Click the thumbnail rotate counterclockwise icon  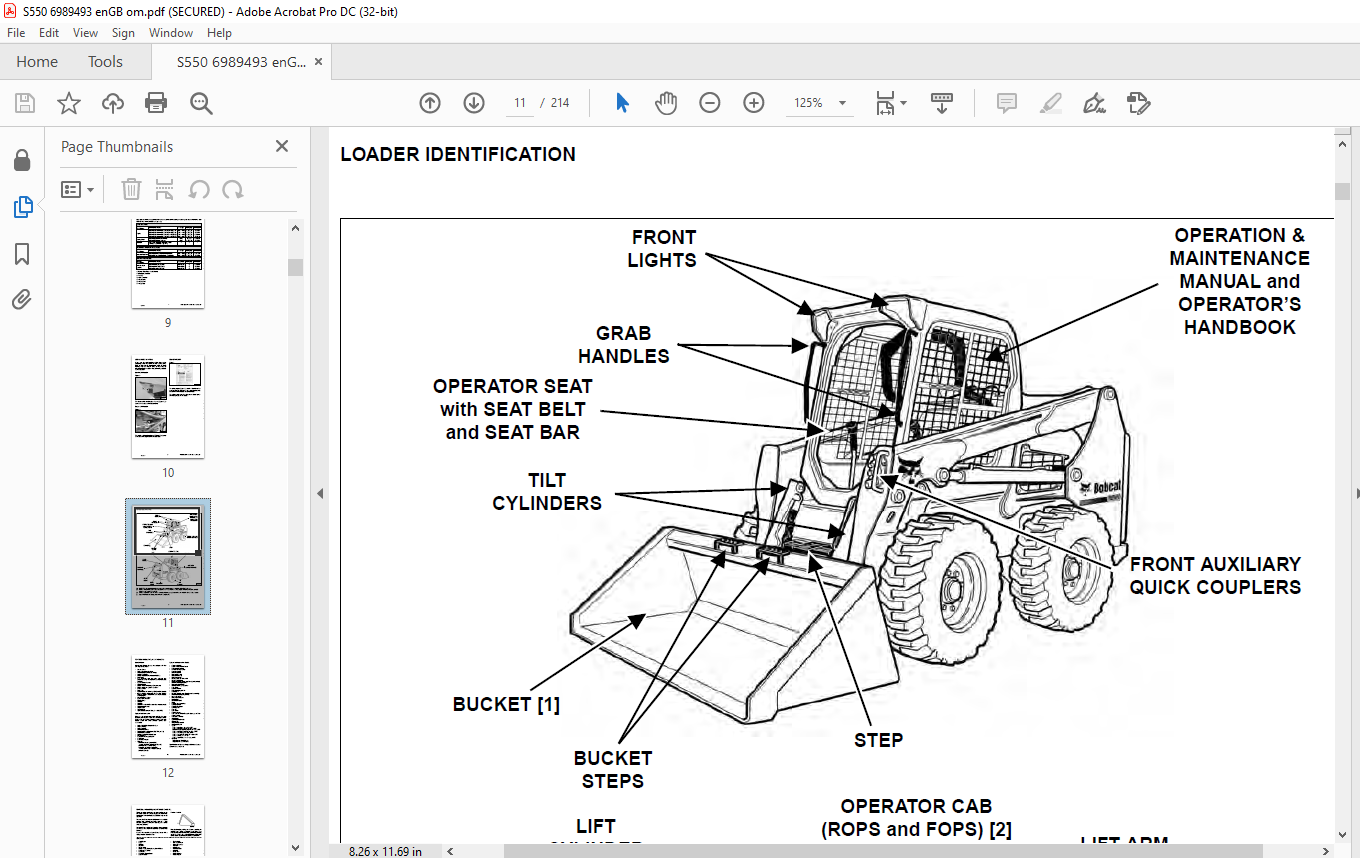coord(199,189)
